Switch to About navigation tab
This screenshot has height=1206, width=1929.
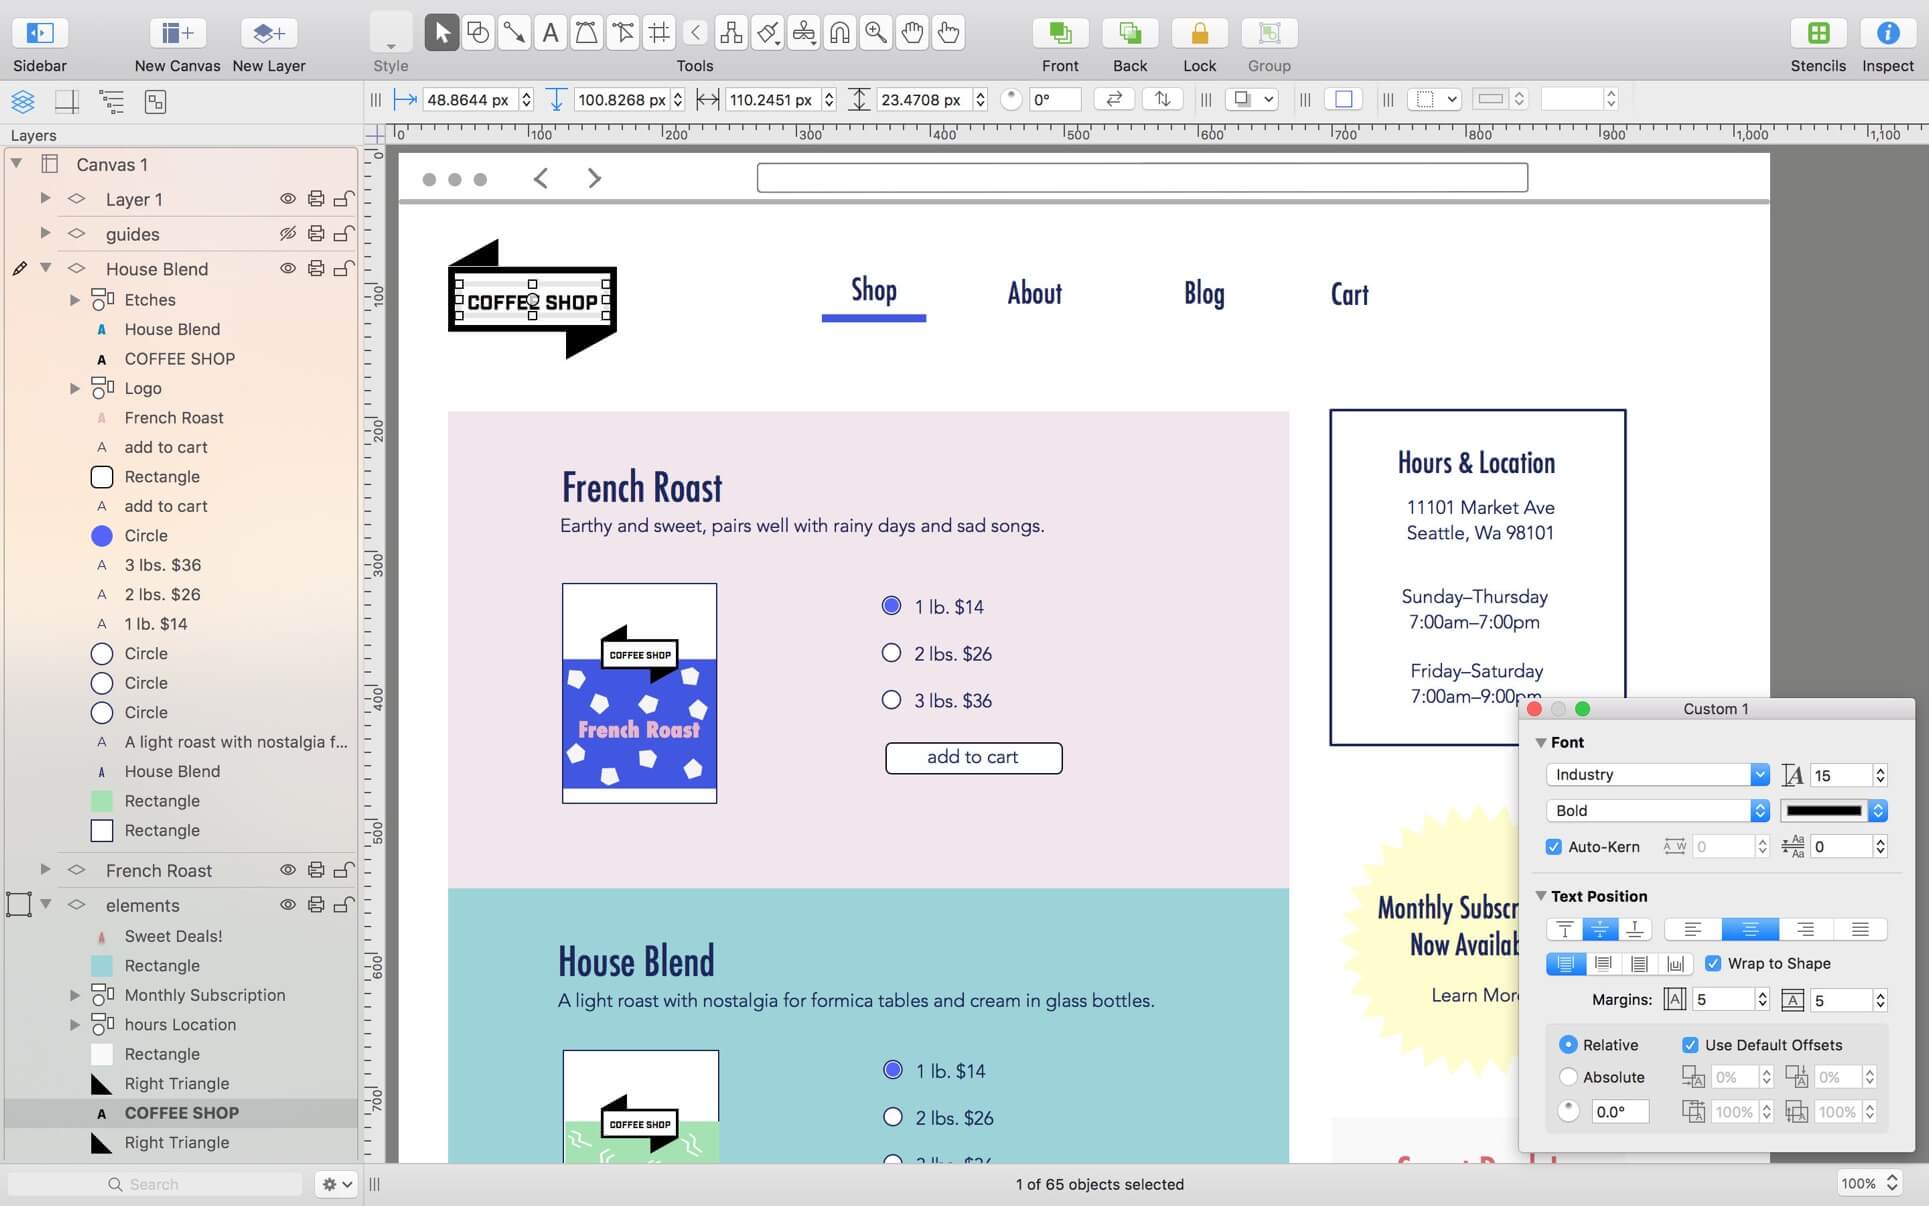point(1033,292)
